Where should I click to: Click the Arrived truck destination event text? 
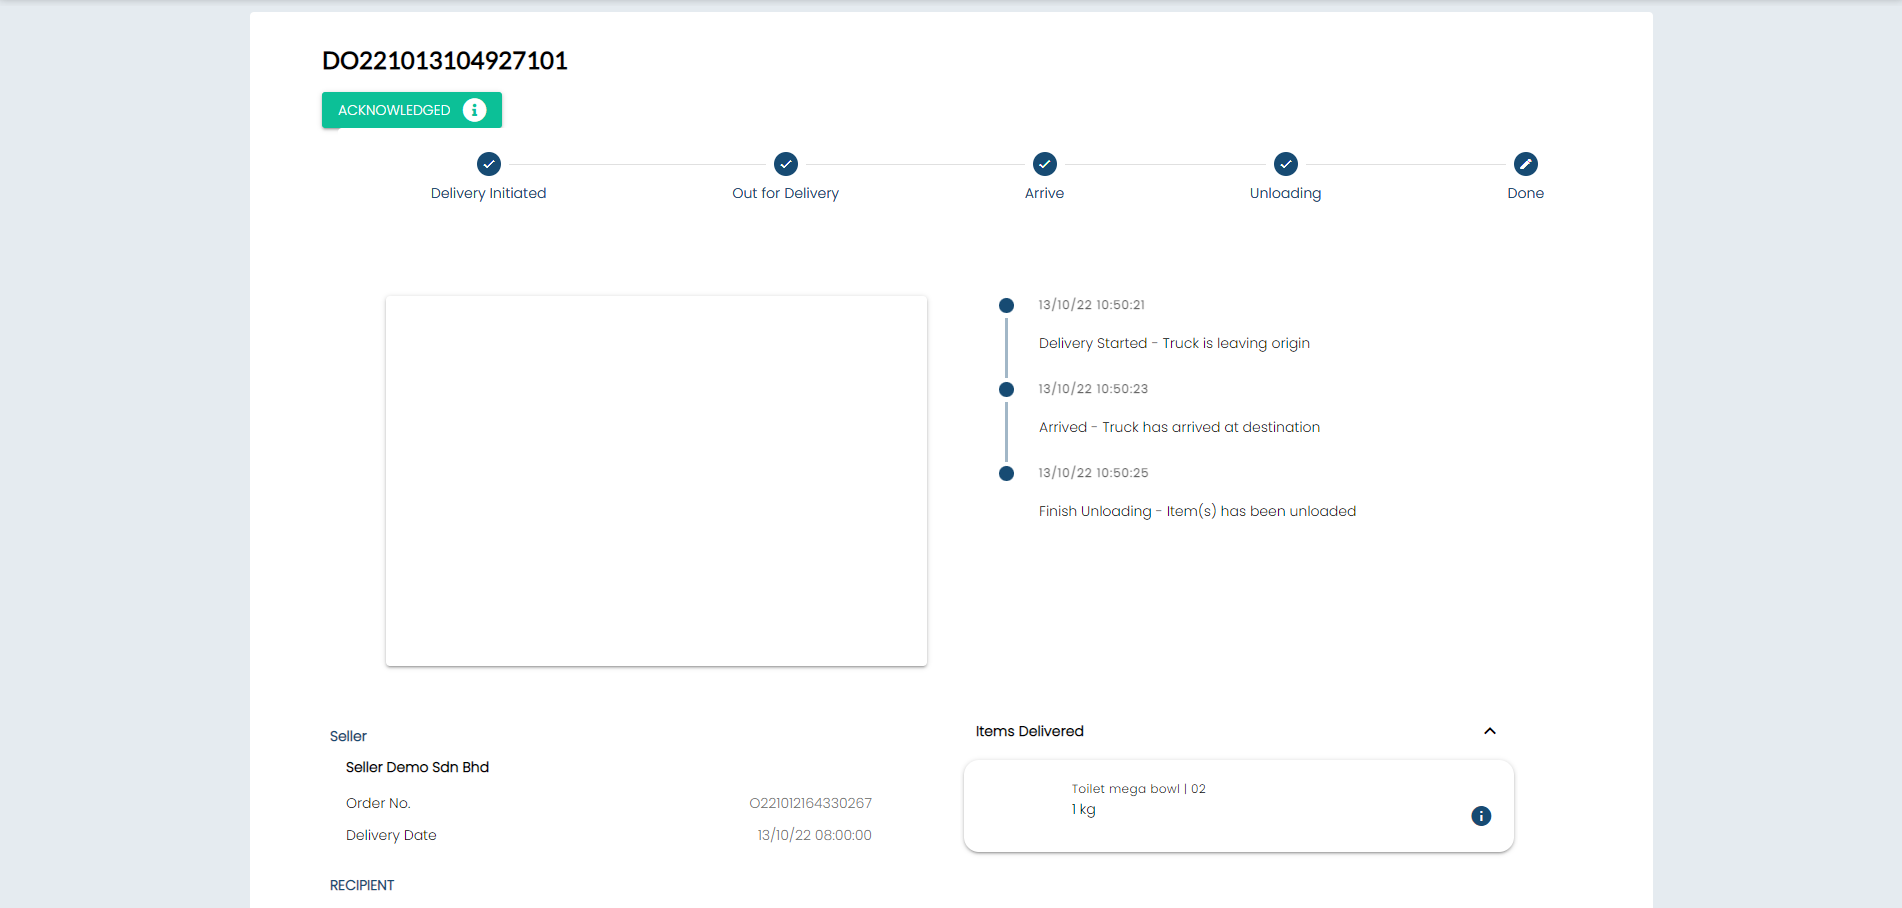tap(1179, 427)
